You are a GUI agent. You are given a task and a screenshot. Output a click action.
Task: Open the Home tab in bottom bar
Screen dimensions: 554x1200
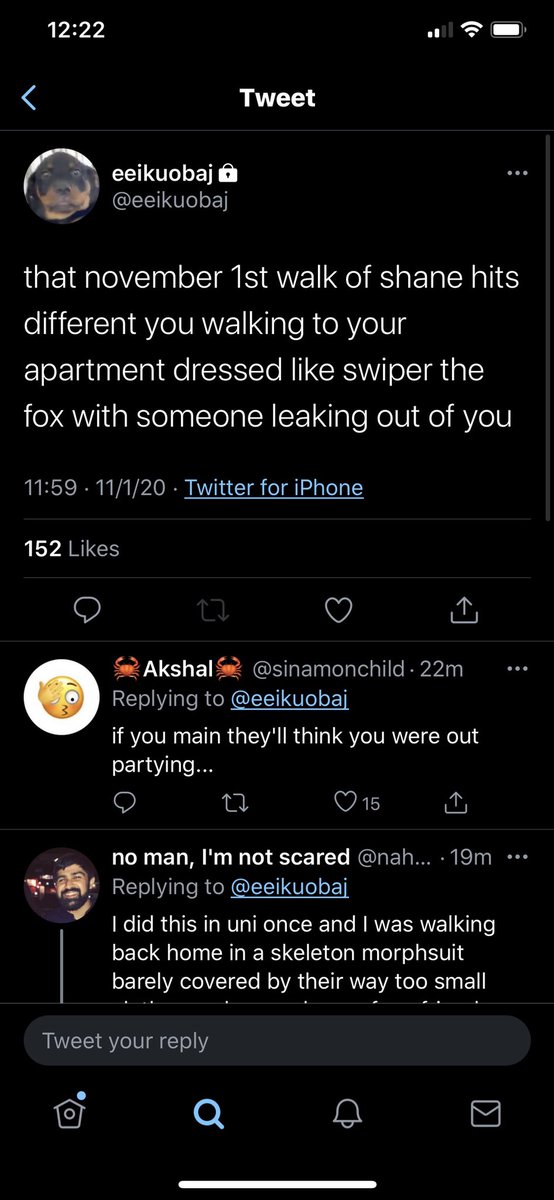(x=68, y=1113)
